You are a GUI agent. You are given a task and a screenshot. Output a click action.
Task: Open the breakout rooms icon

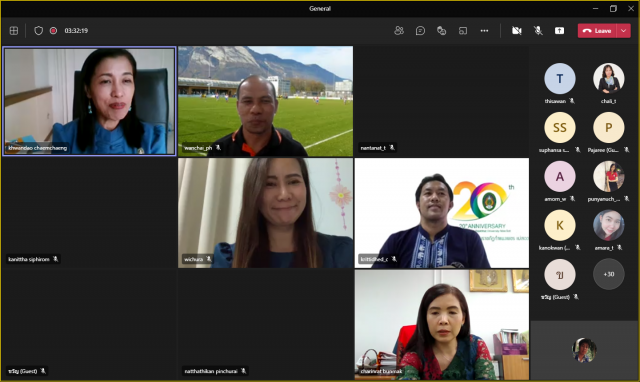[x=463, y=31]
